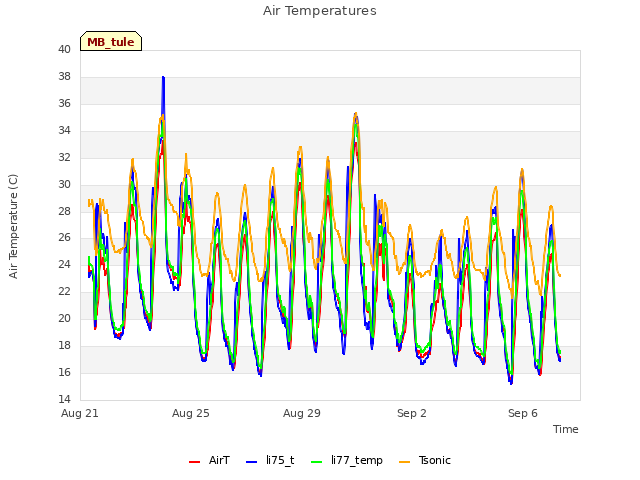Click the Aug 29 x-axis tick label

pos(302,413)
